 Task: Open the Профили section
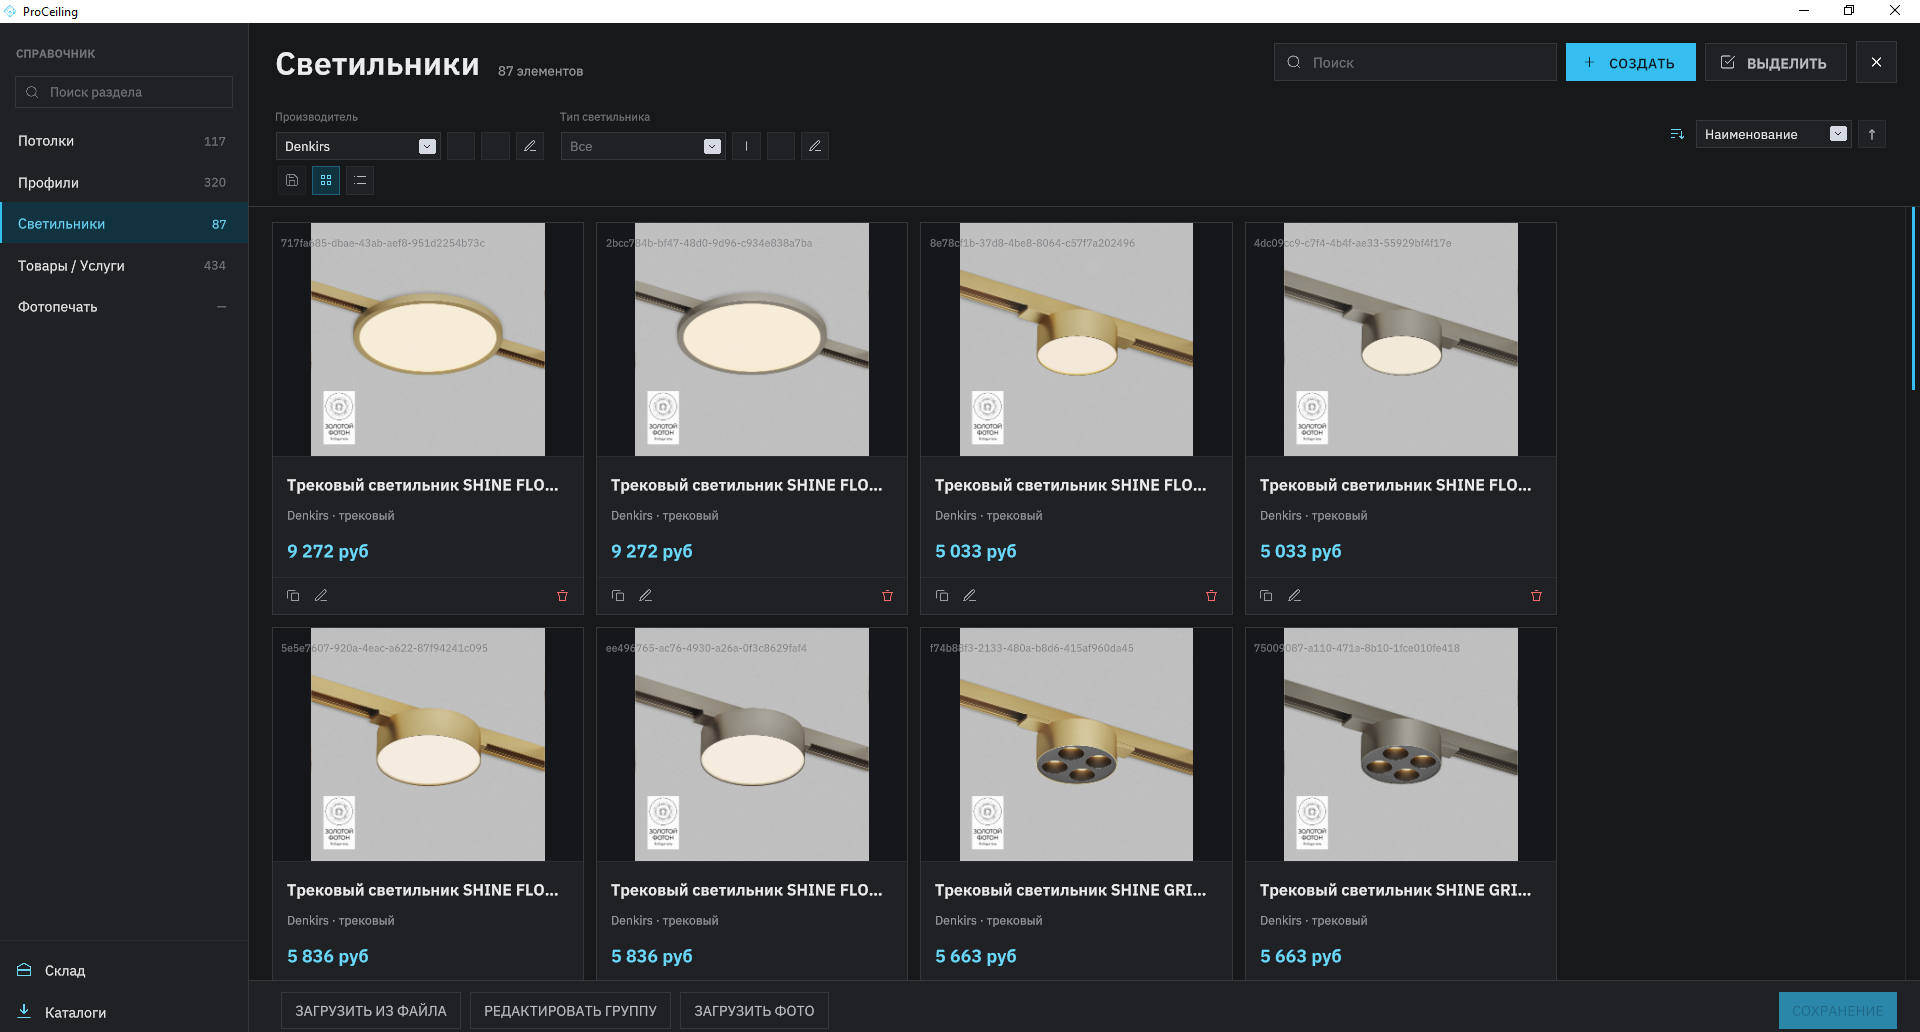pos(124,183)
